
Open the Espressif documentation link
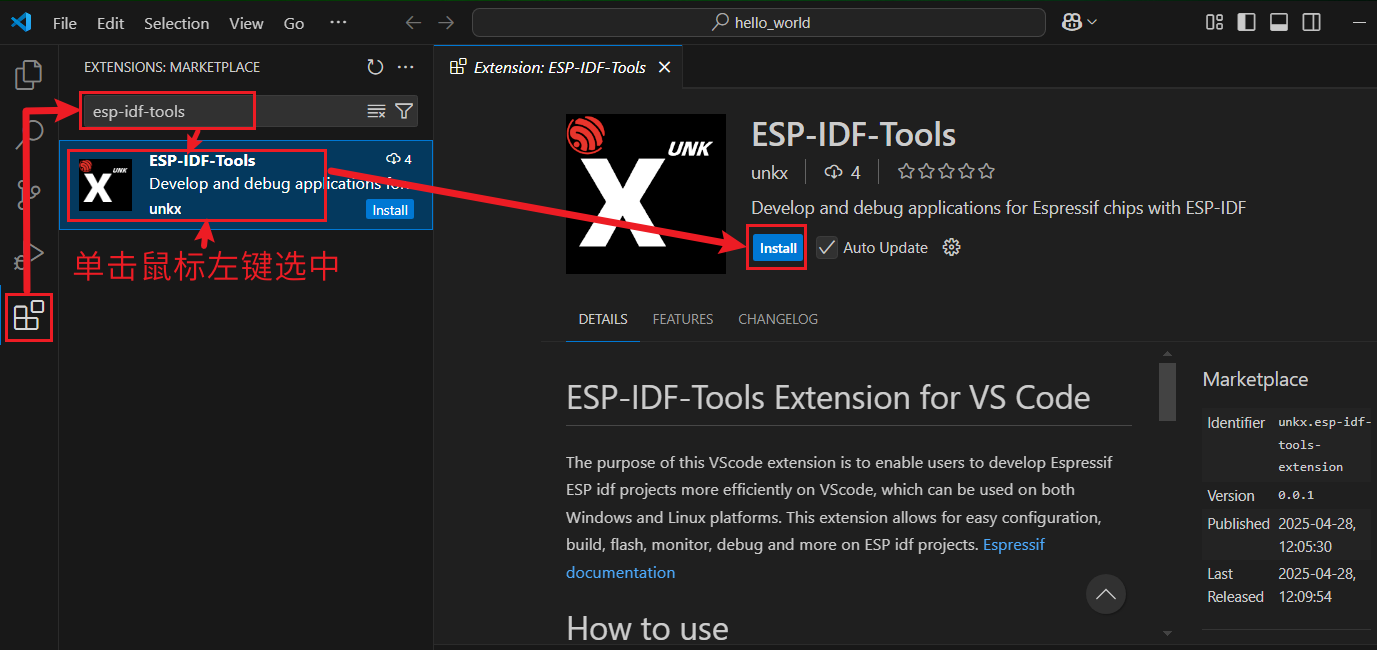coord(805,558)
